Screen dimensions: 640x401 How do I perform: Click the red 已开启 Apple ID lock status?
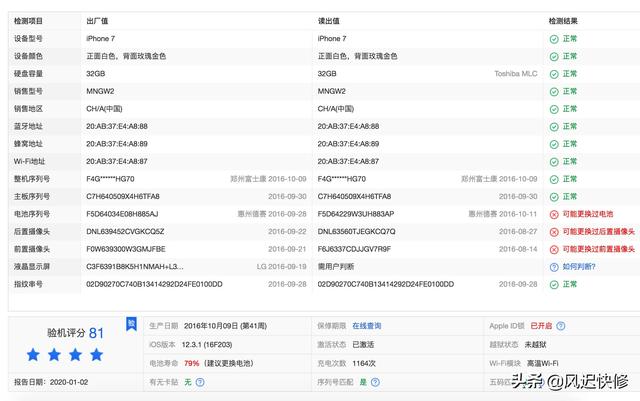541,326
